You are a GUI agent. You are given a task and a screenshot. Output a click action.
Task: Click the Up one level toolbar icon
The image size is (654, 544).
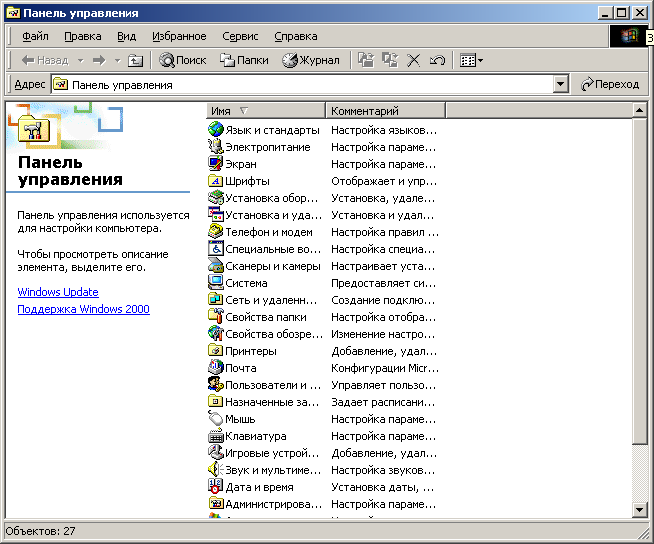[135, 60]
